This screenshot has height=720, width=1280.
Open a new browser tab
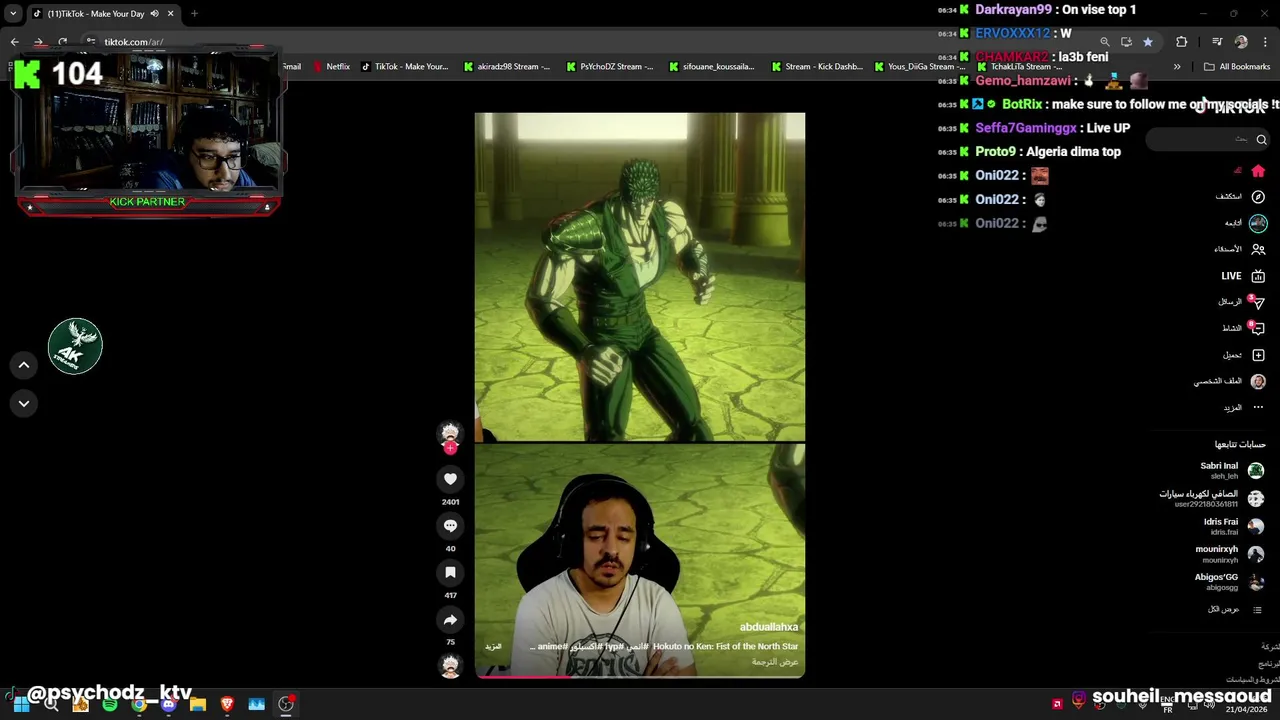point(194,14)
